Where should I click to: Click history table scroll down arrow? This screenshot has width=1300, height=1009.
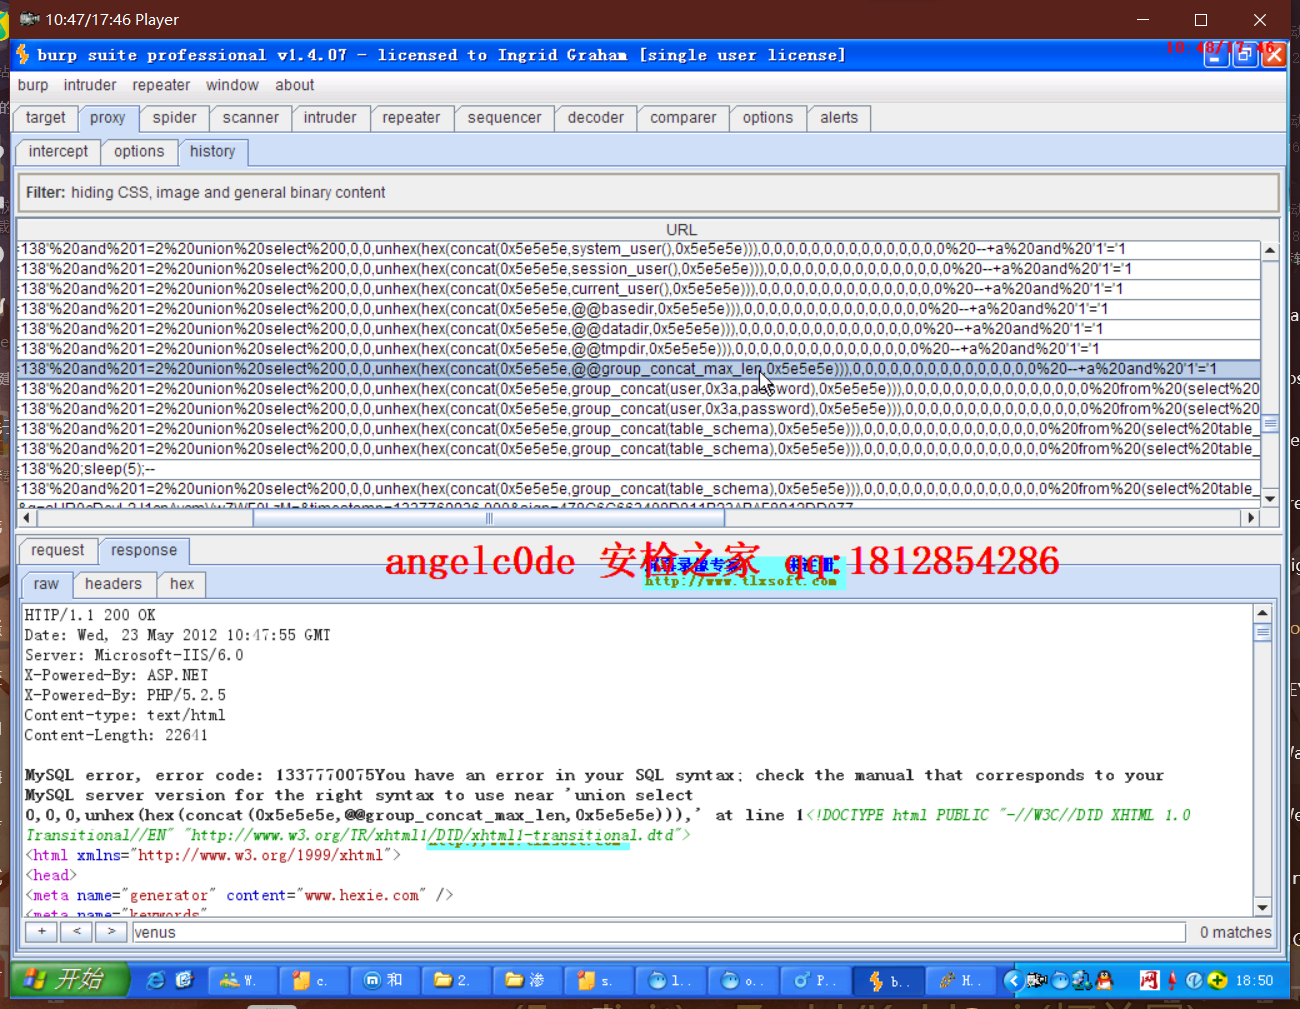(1270, 499)
